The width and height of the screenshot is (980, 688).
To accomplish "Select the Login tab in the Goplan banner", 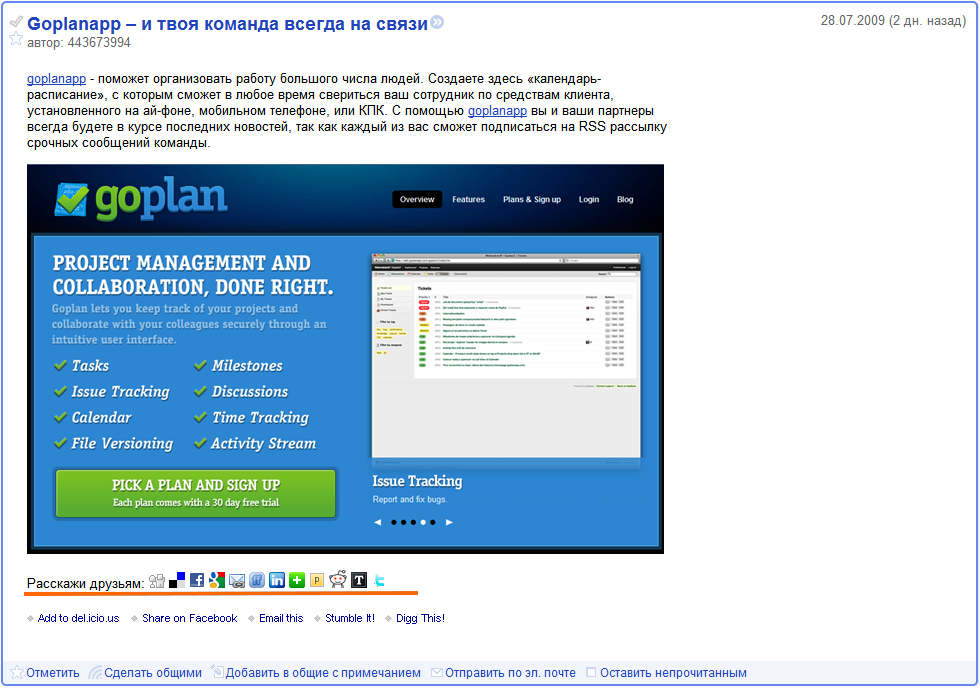I will pyautogui.click(x=589, y=199).
